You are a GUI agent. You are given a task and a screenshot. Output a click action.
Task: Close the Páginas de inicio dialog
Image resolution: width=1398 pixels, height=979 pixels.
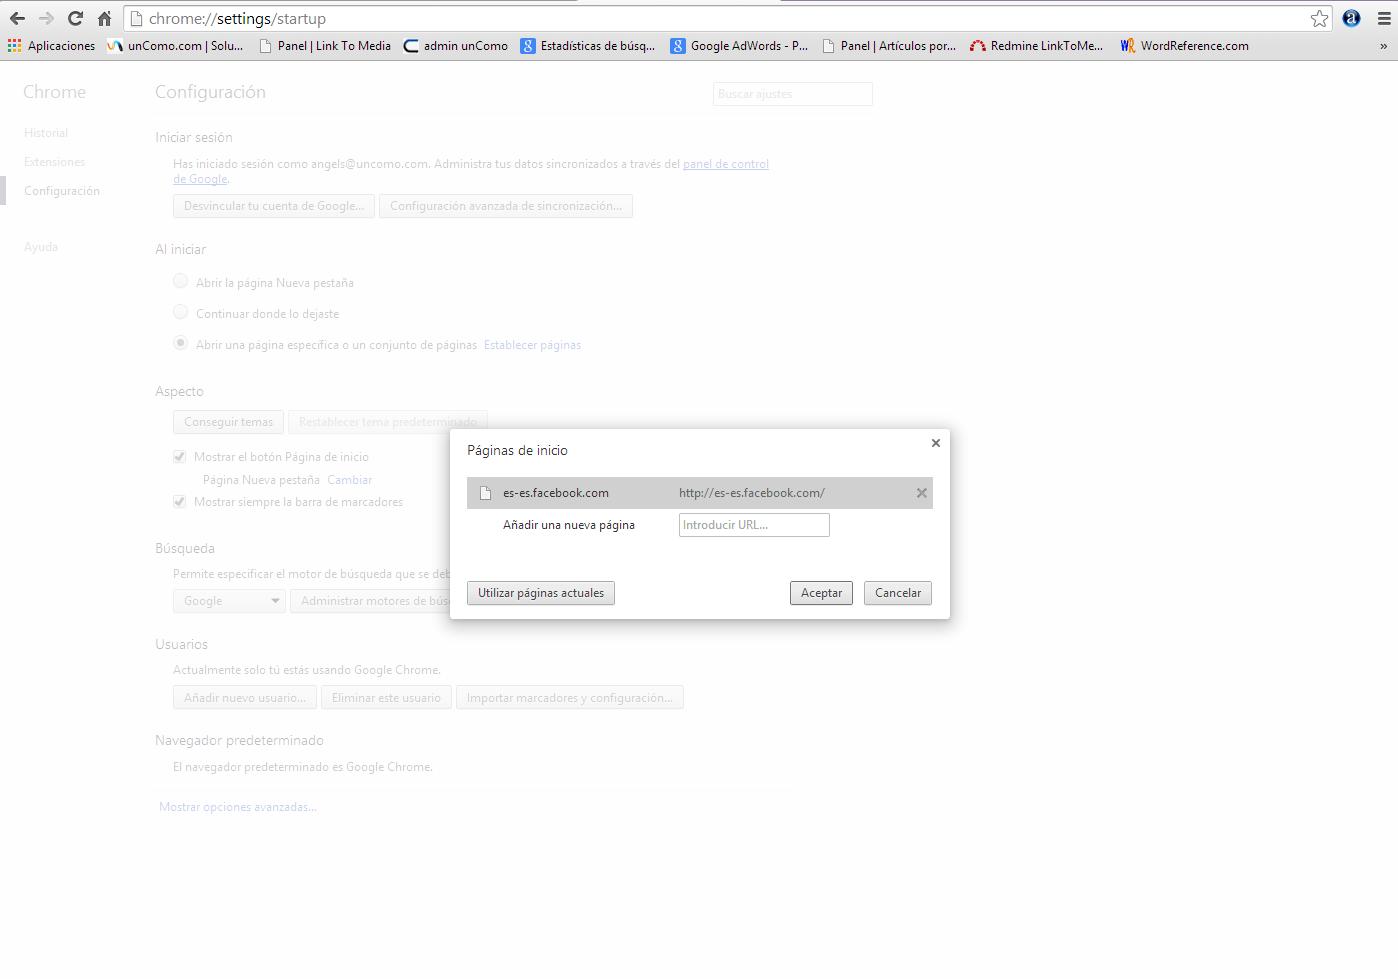point(936,443)
